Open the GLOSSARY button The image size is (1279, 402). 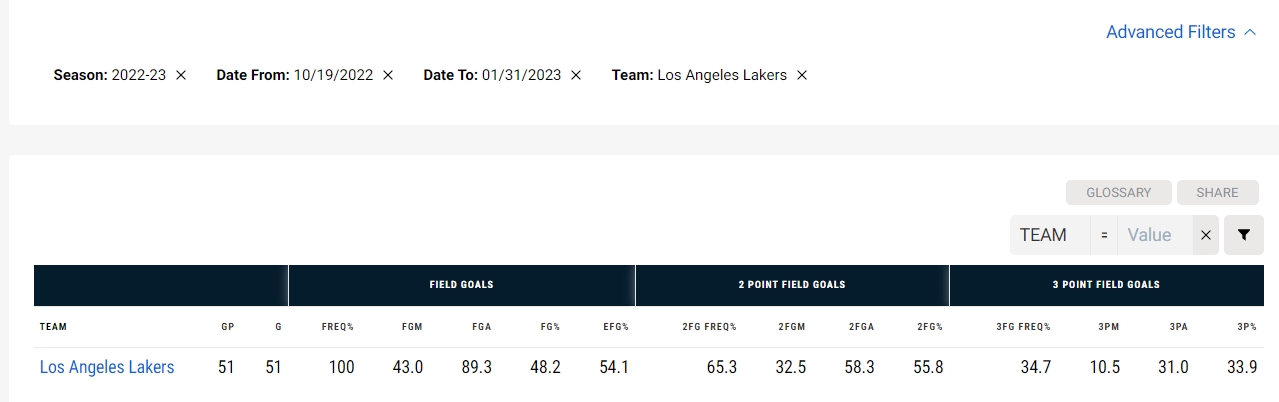click(x=1118, y=192)
